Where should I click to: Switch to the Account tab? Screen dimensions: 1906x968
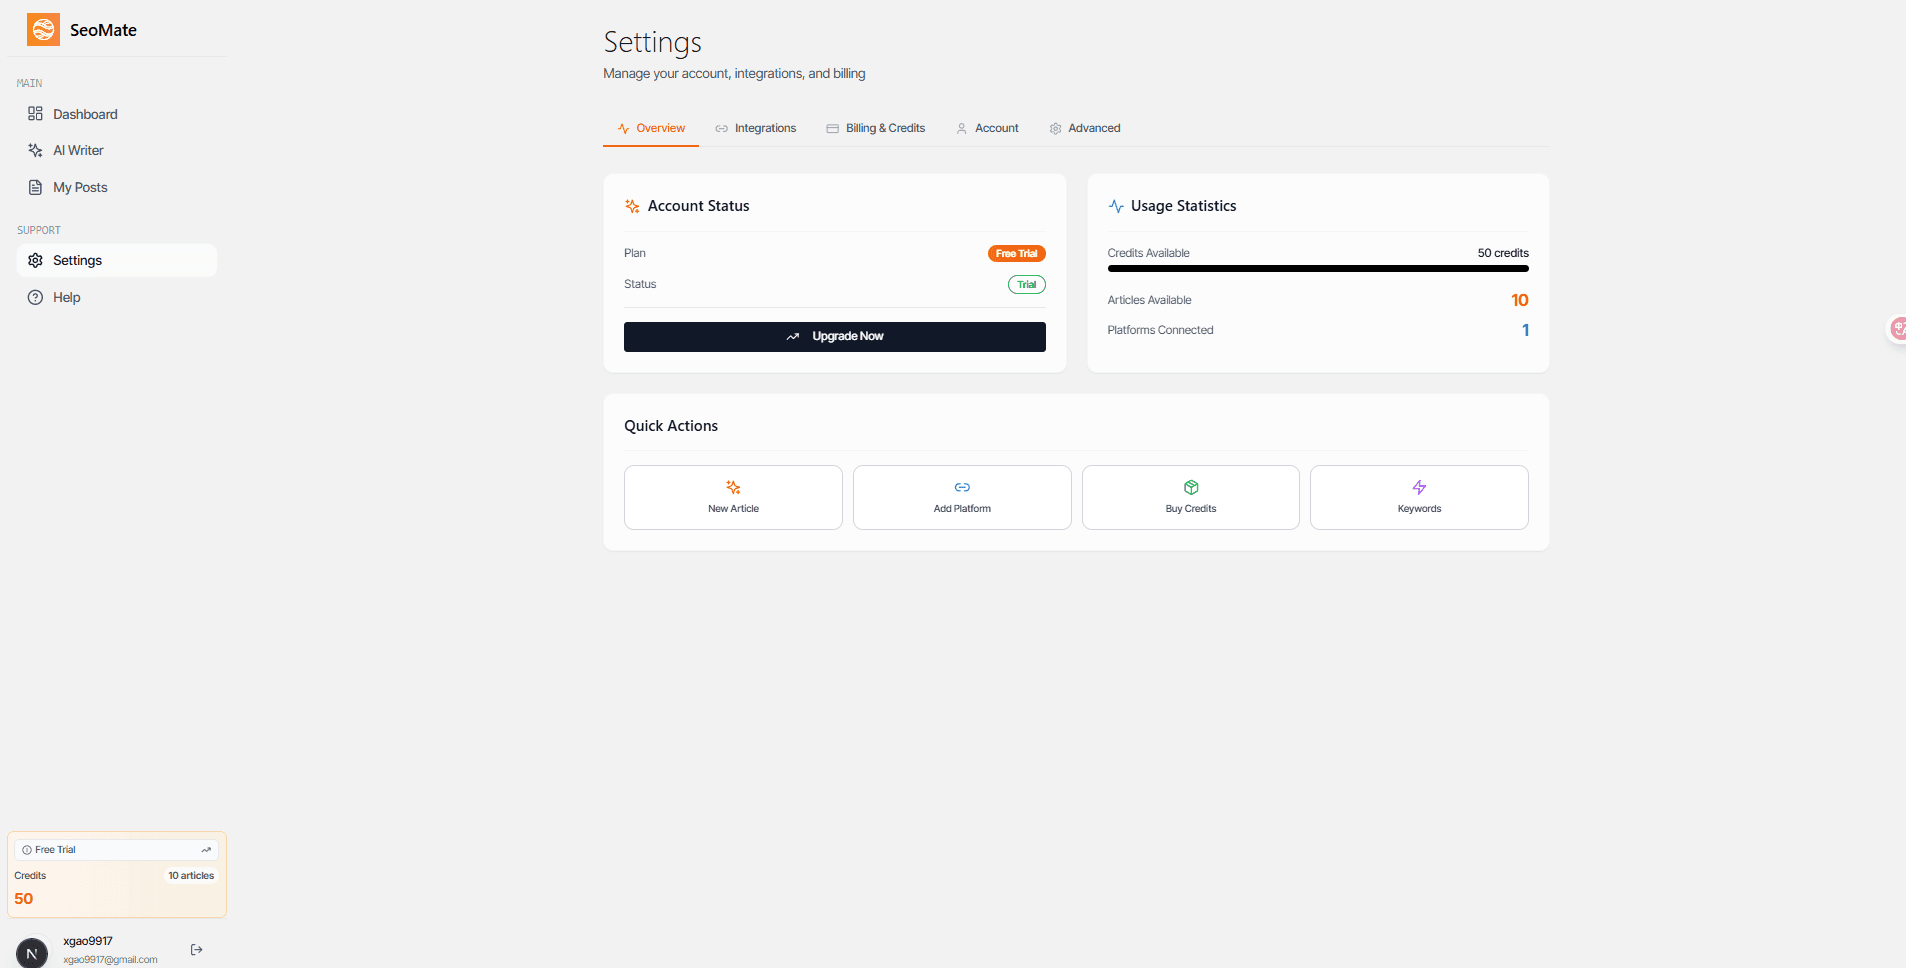point(996,128)
